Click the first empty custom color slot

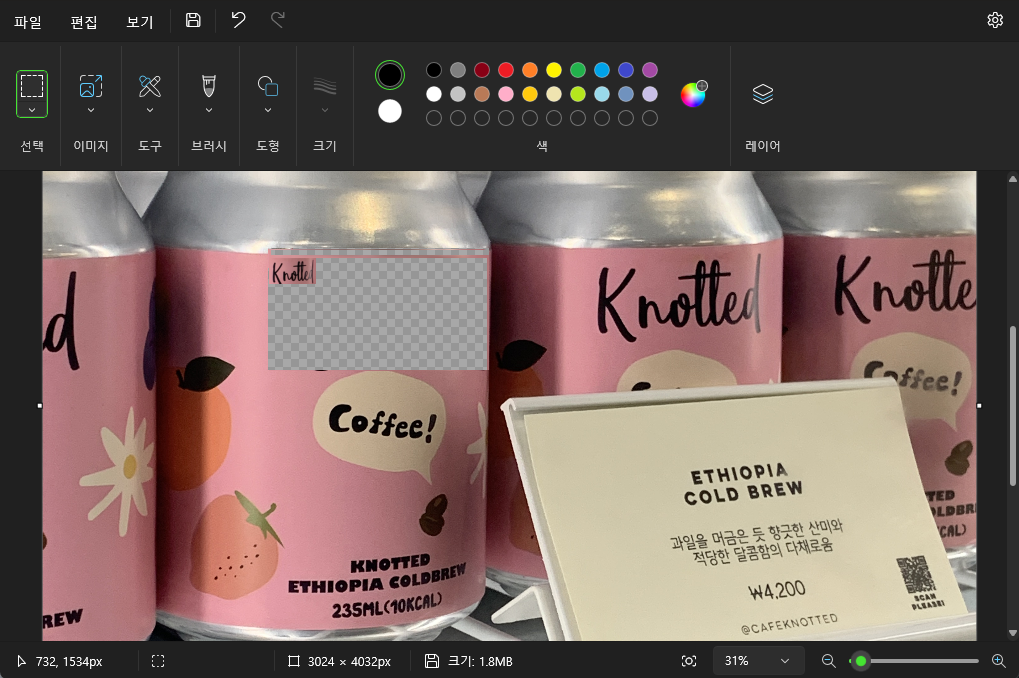pyautogui.click(x=434, y=118)
